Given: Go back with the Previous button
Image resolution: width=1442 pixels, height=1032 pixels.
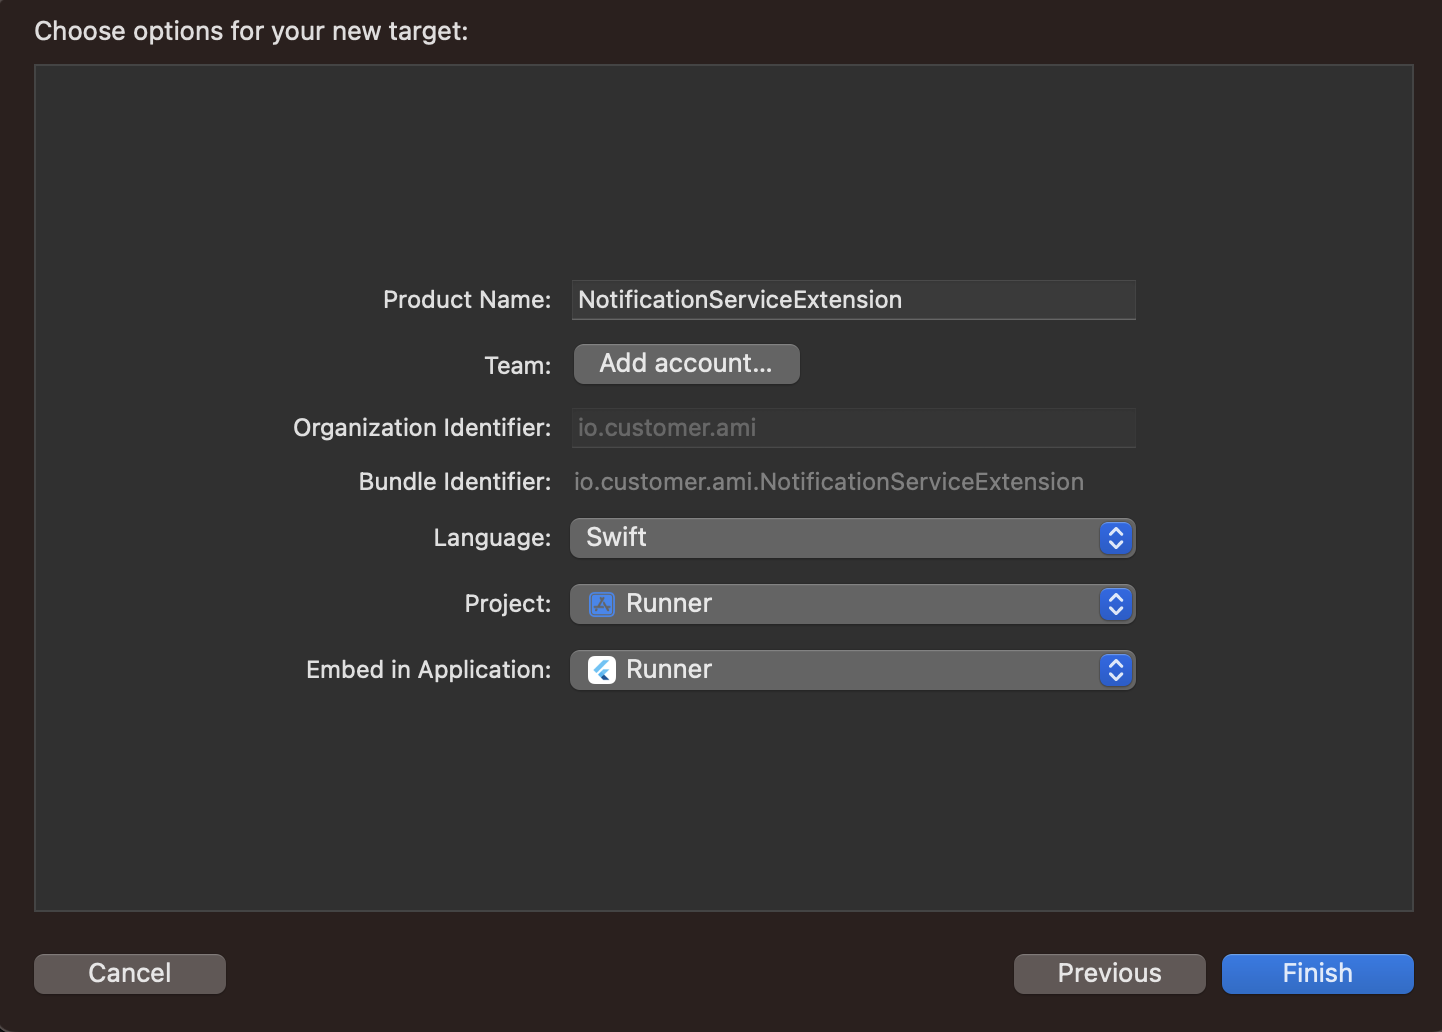Looking at the screenshot, I should coord(1110,973).
